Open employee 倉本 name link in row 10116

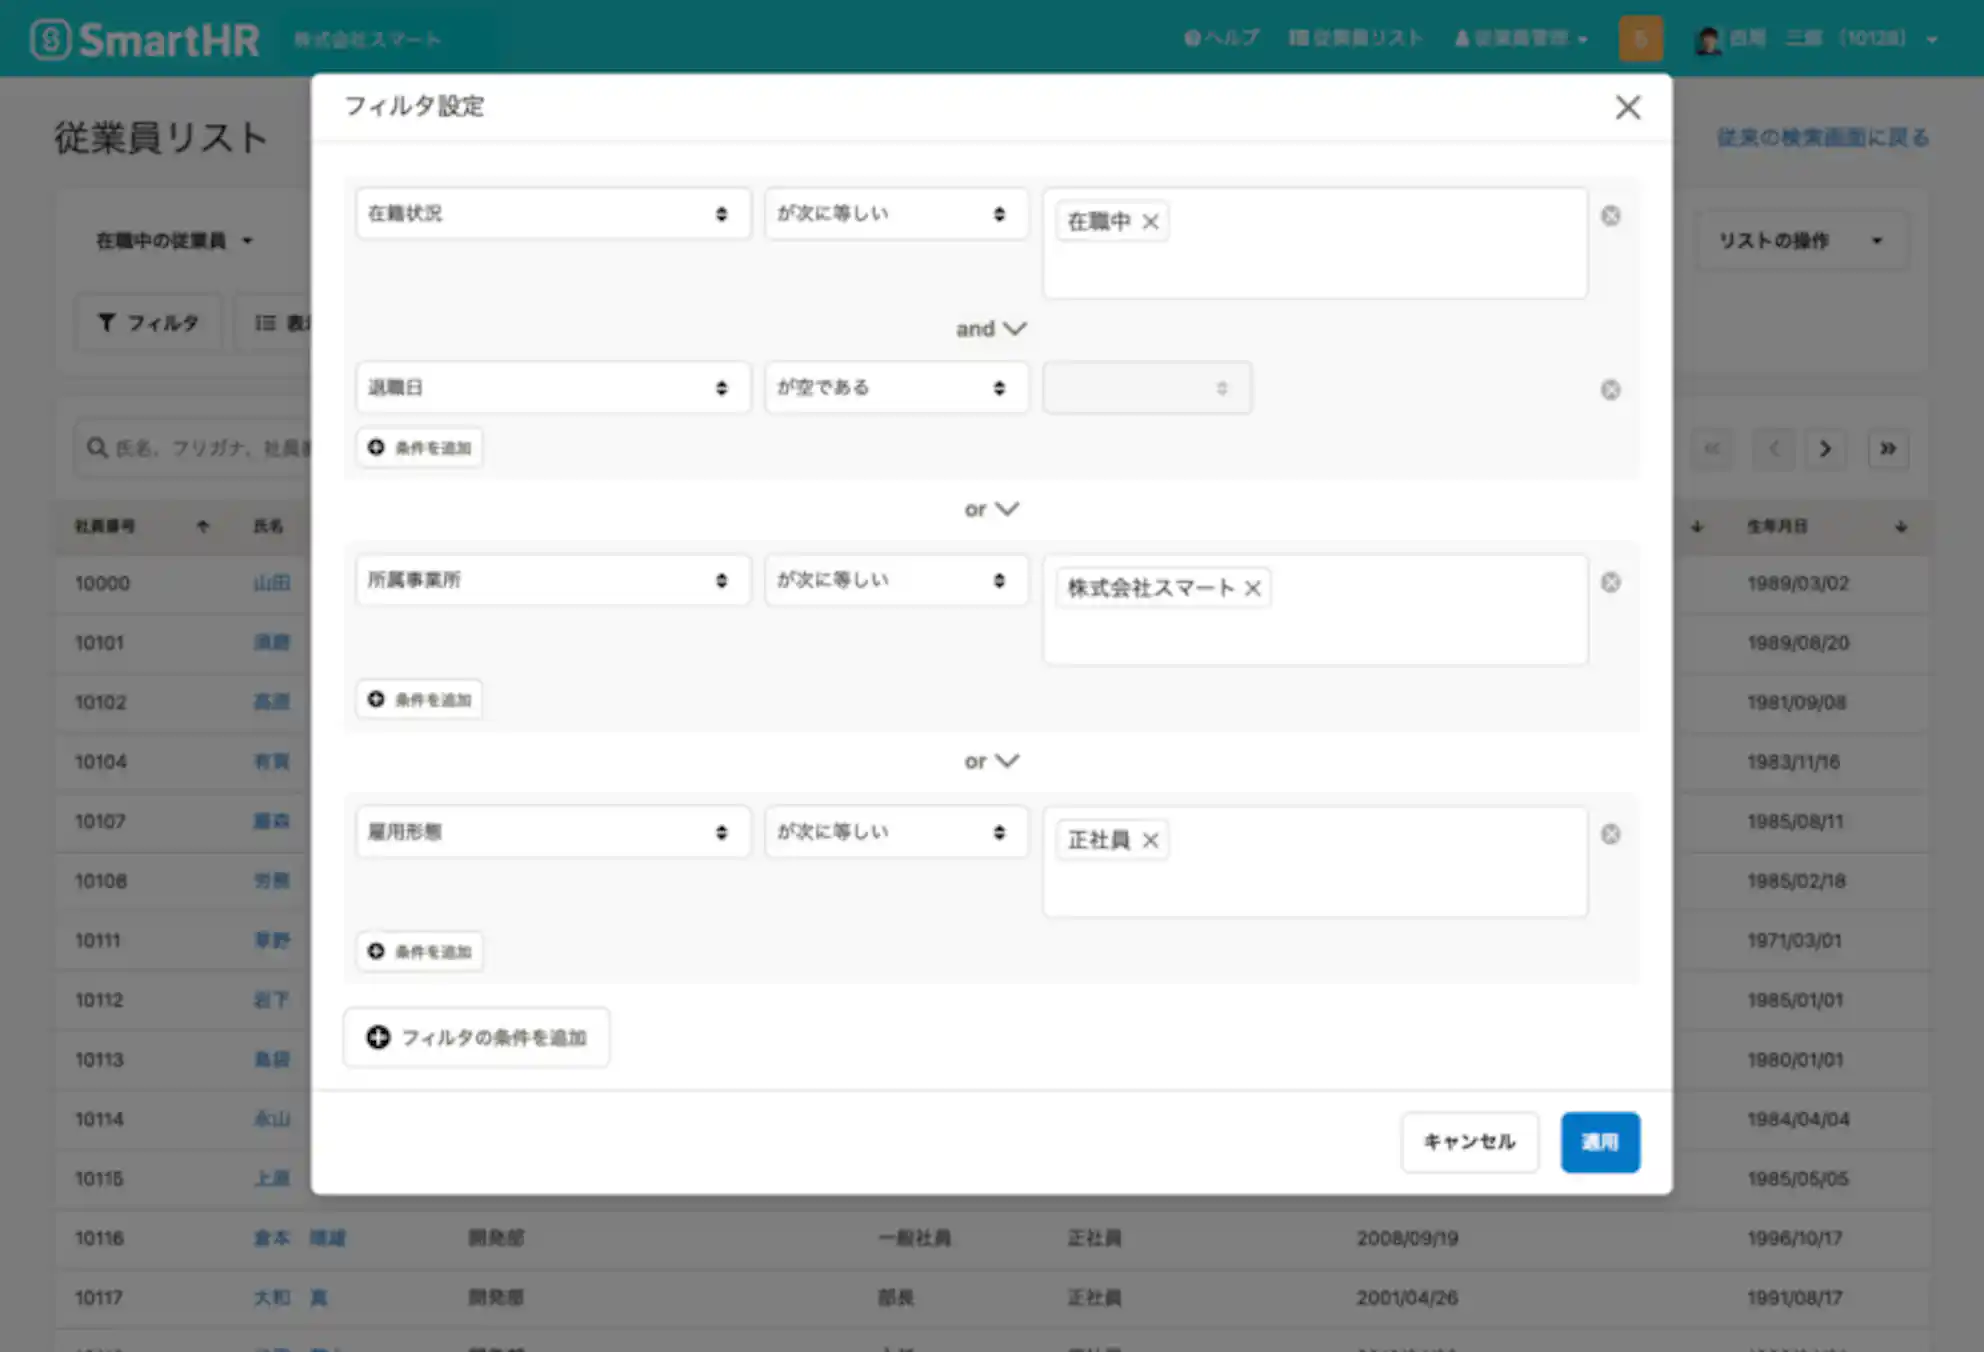point(299,1238)
